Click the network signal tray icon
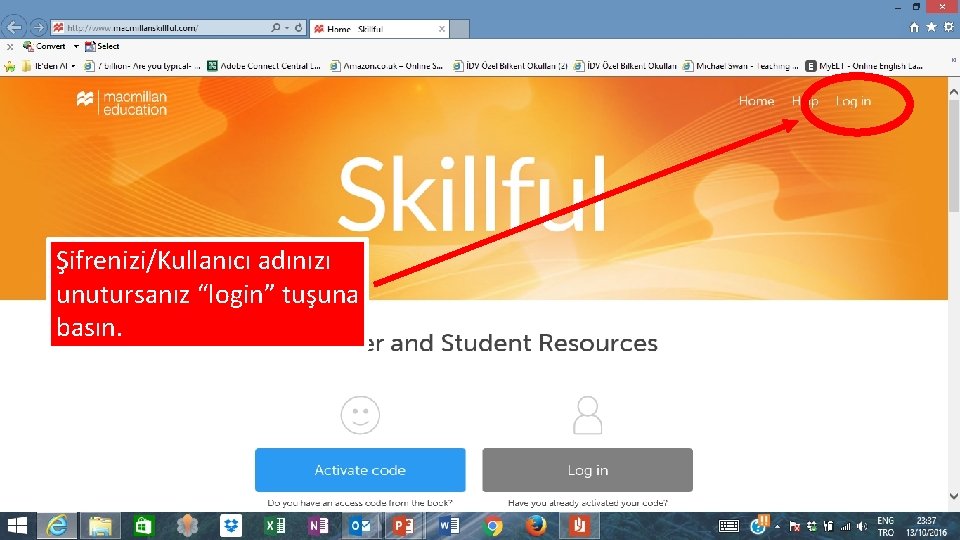The width and height of the screenshot is (960, 540). point(846,527)
